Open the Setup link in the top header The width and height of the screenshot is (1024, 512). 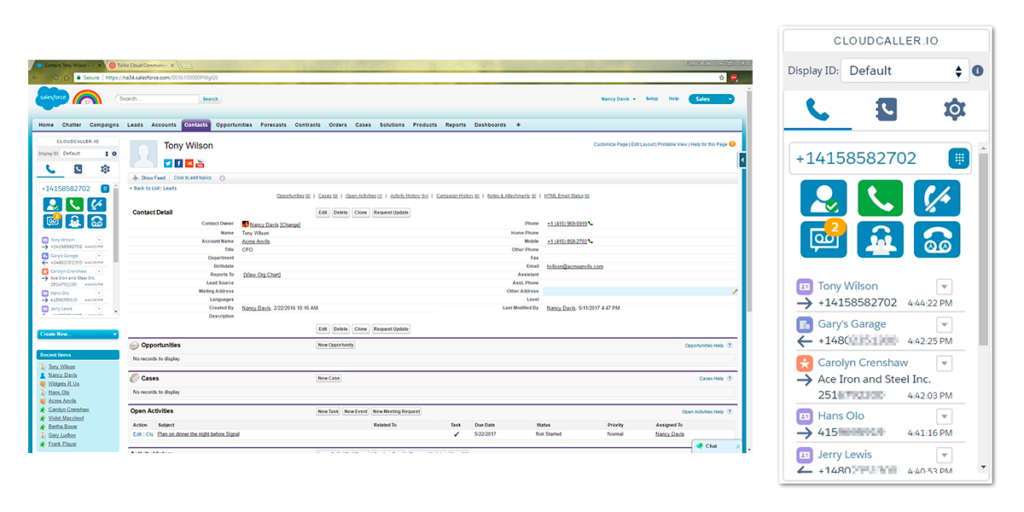[x=652, y=99]
